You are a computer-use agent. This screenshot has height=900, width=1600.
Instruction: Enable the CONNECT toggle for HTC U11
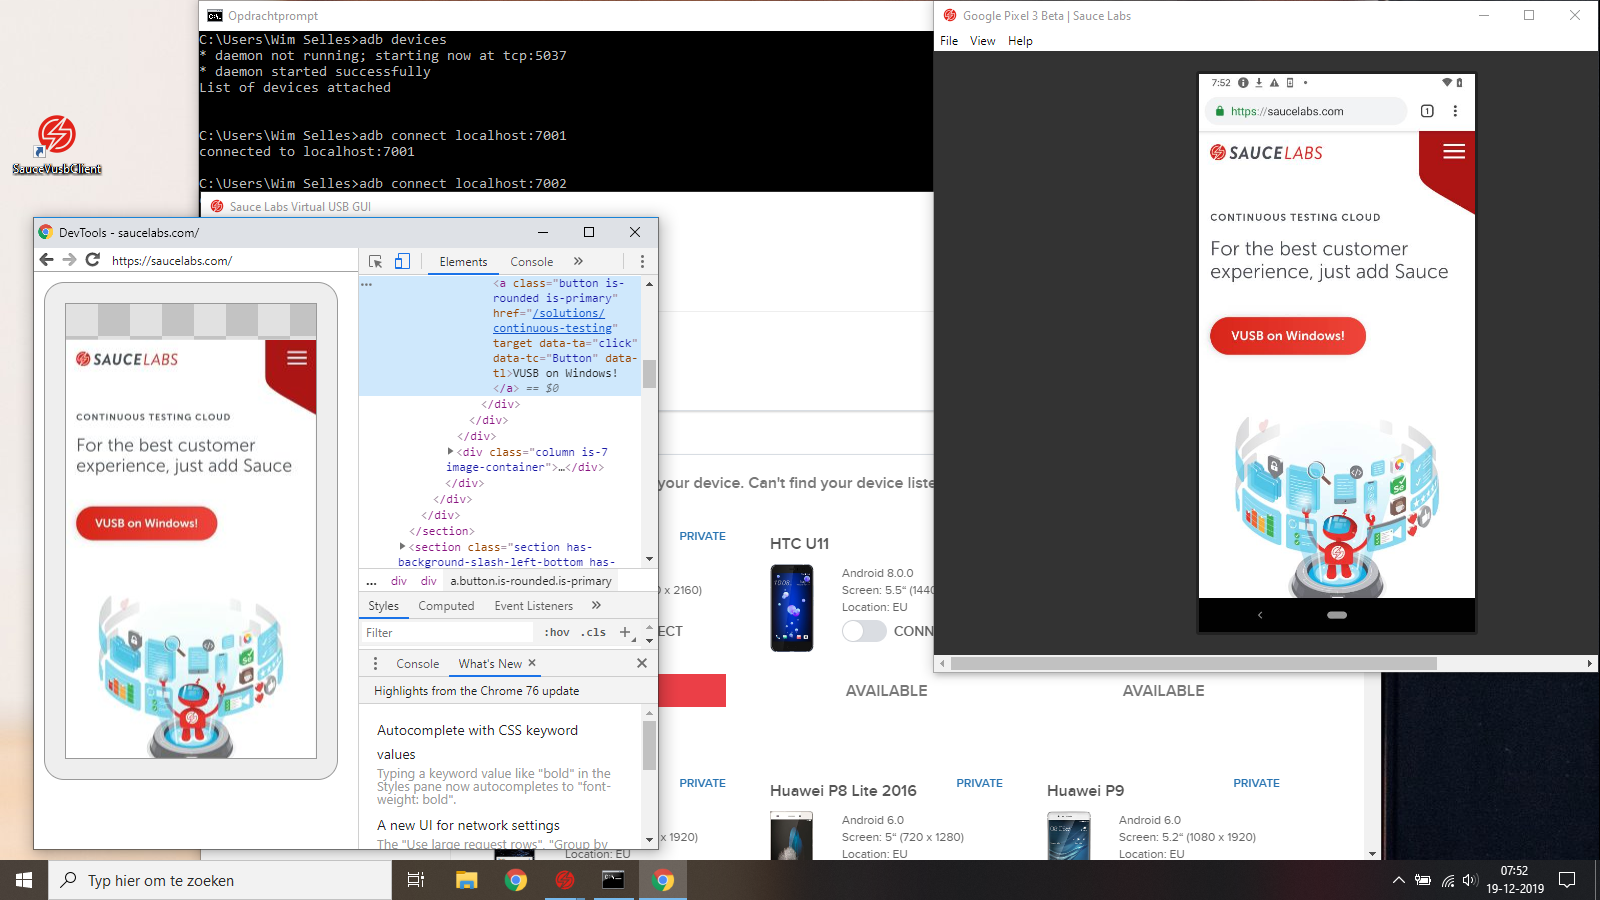coord(864,631)
